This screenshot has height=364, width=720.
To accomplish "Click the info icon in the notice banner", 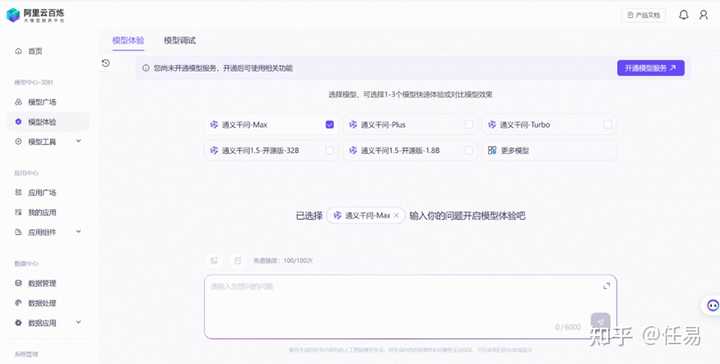I will click(x=146, y=68).
